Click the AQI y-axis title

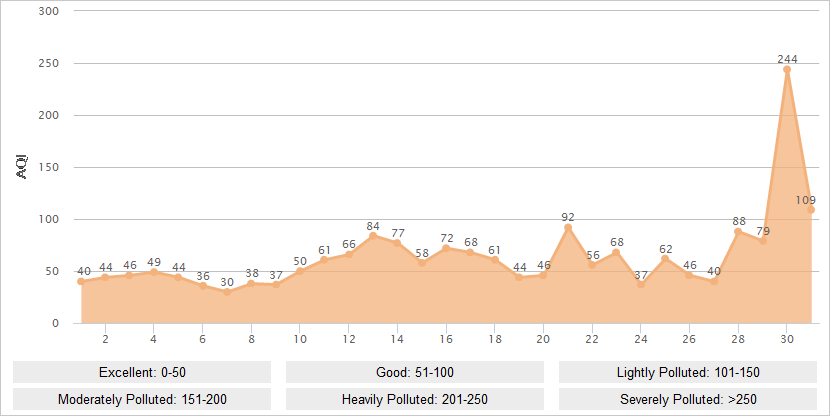pos(23,167)
